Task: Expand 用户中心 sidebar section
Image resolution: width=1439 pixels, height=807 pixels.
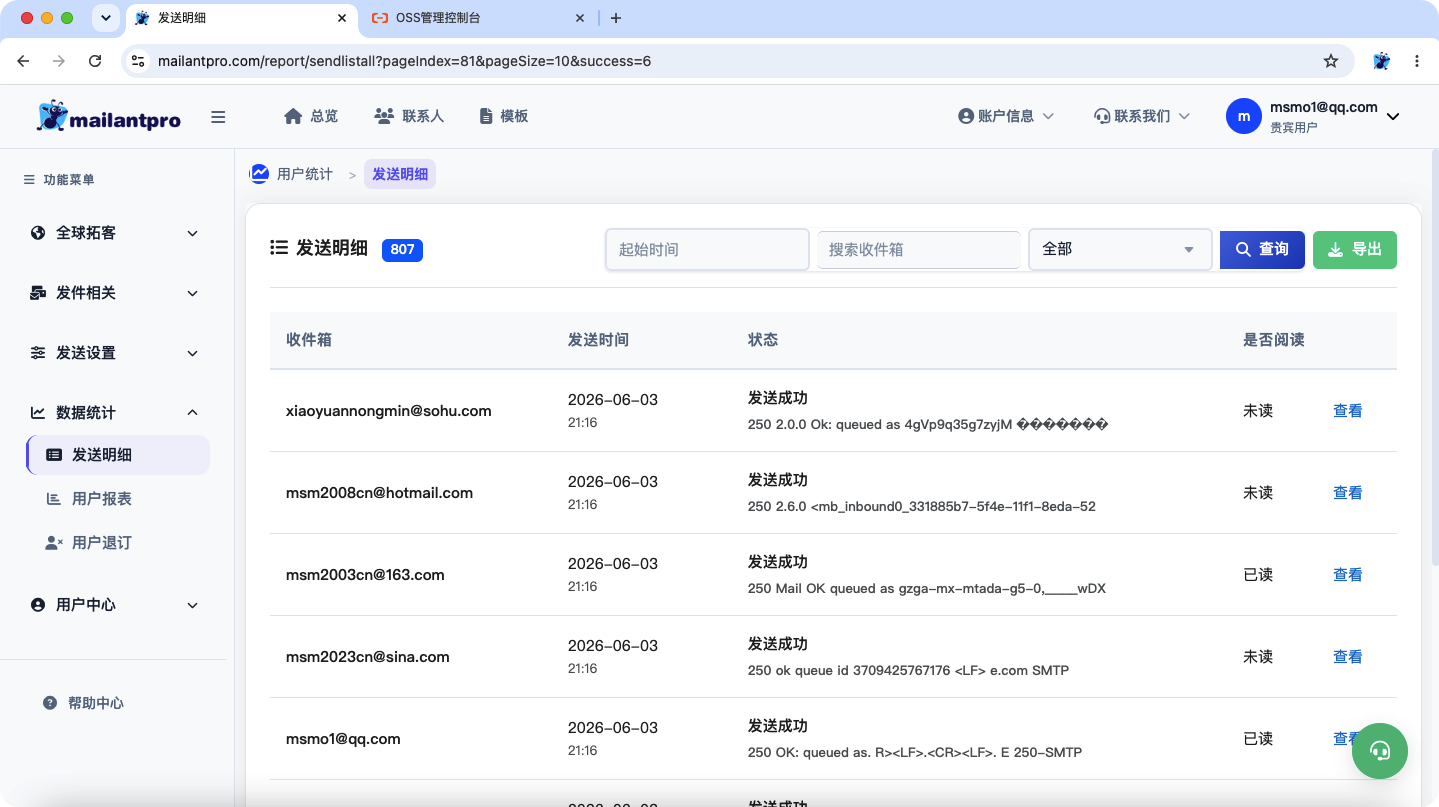Action: coord(113,605)
